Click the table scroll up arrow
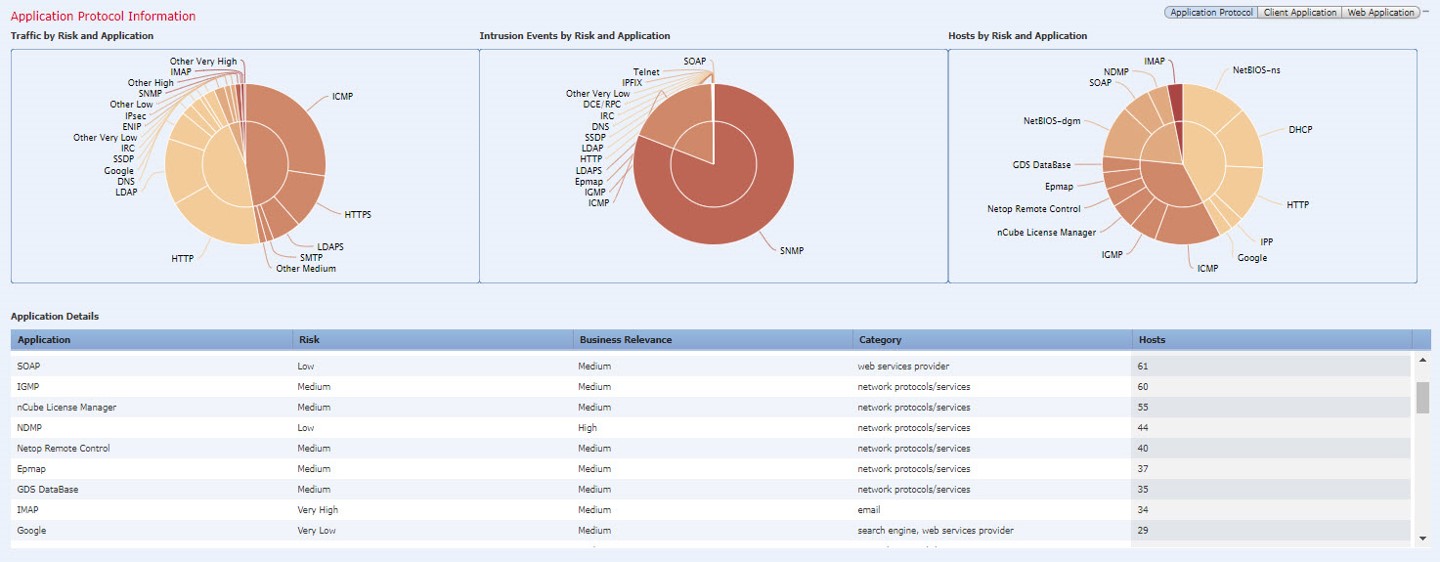1440x562 pixels. coord(1423,361)
